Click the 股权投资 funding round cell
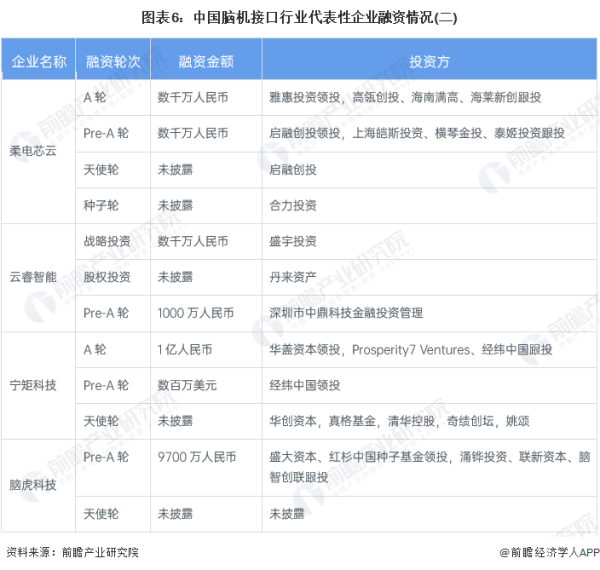This screenshot has height=570, width=600. coord(109,277)
